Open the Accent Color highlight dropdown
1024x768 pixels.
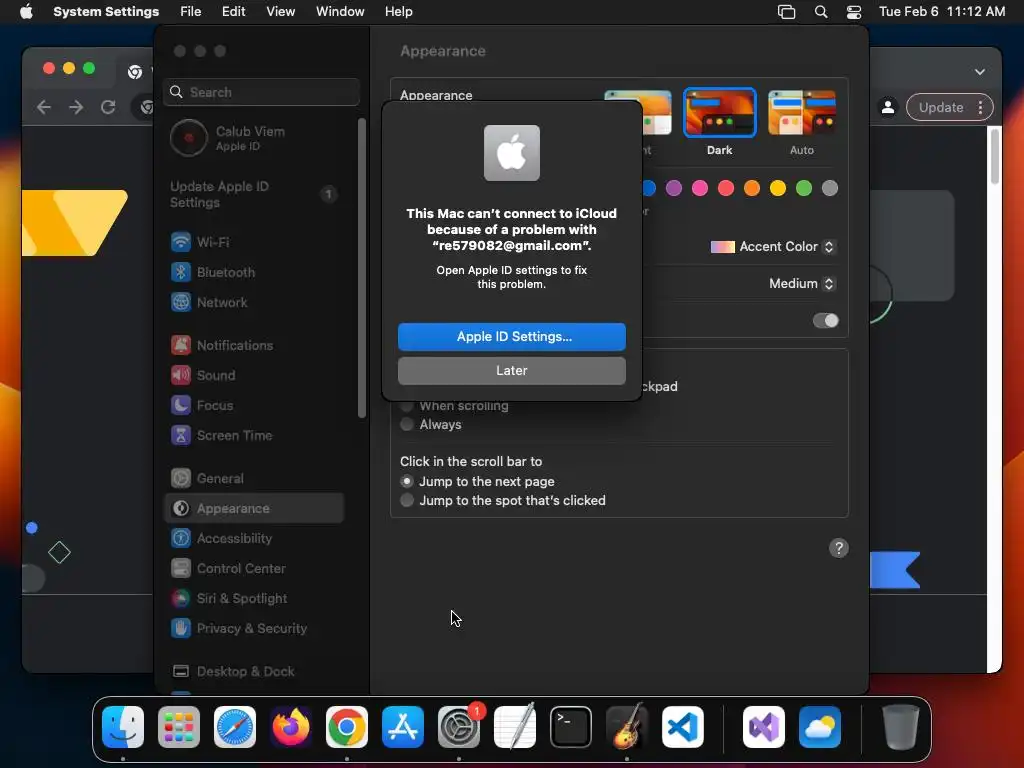tap(773, 247)
